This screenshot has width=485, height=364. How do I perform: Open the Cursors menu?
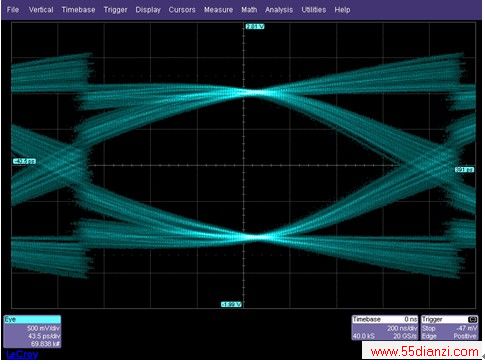click(182, 10)
